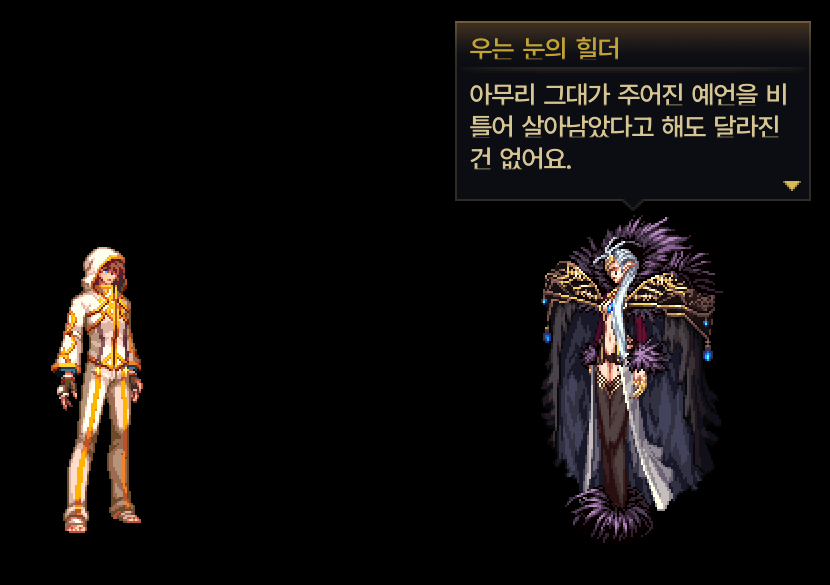The image size is (830, 585).
Task: Click the middle dialogue line 틀어 살아남았다고 해도
Action: tap(625, 127)
